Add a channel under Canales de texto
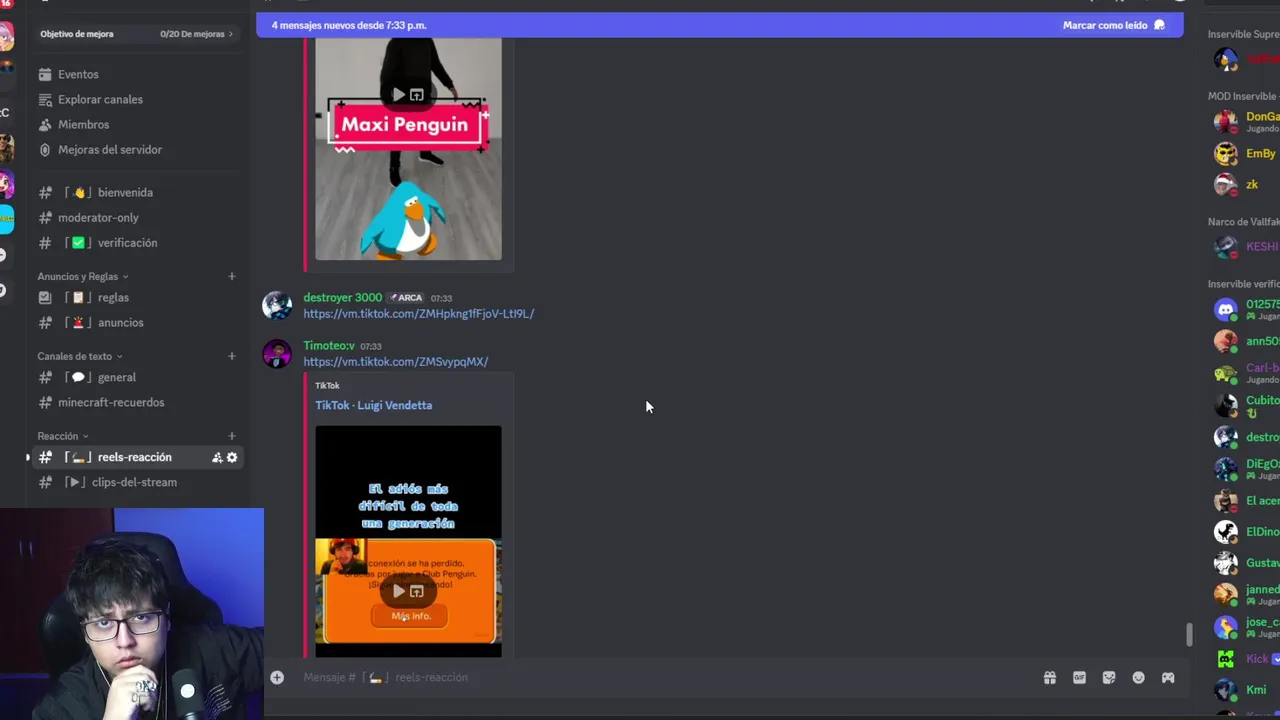Viewport: 1280px width, 720px height. tap(231, 356)
